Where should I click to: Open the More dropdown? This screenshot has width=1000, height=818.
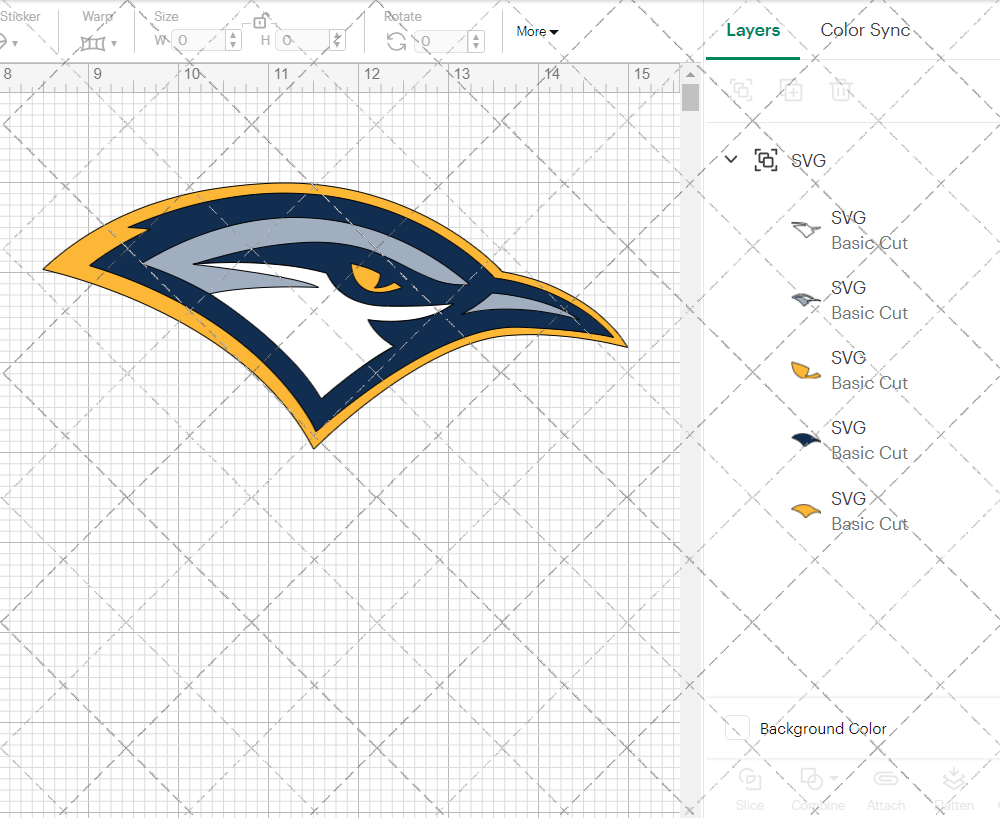(537, 31)
